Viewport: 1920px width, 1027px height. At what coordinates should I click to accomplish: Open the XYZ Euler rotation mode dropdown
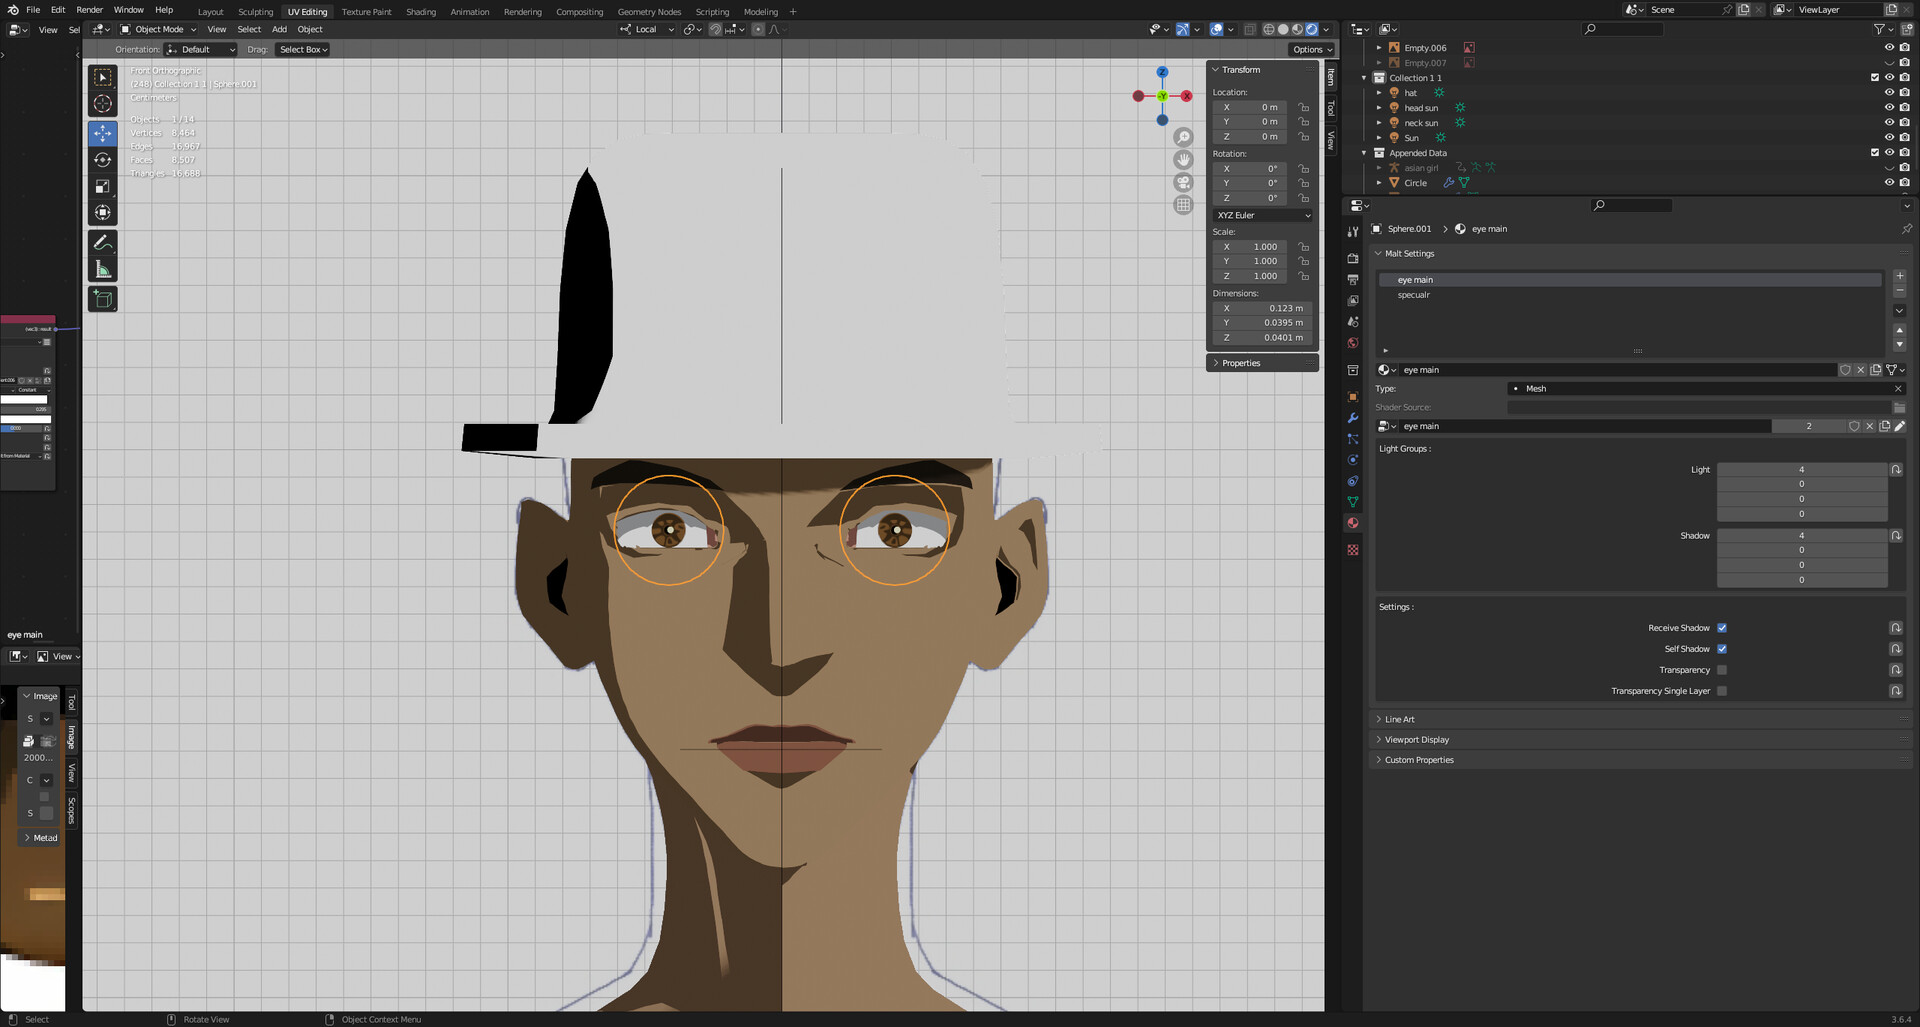[x=1263, y=215]
